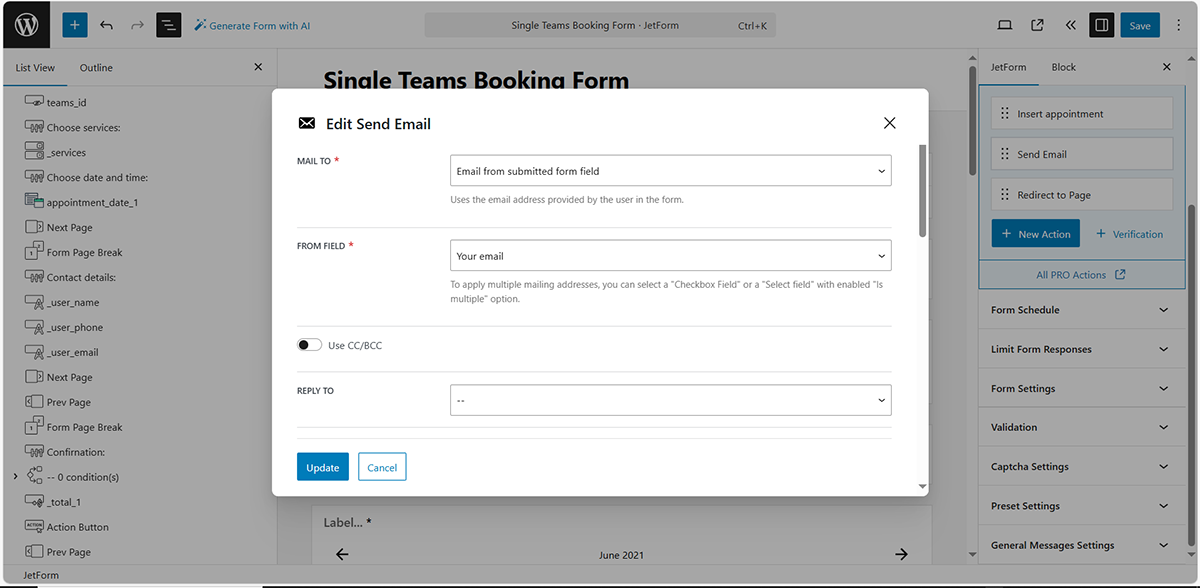1200x588 pixels.
Task: Select the _services block icon
Action: 34,152
